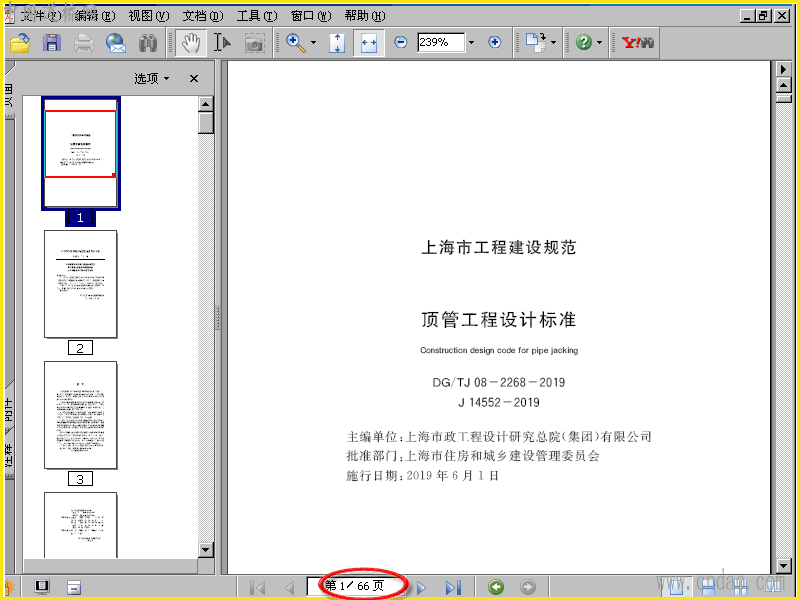Select page 3 thumbnail
The width and height of the screenshot is (800, 600).
[81, 415]
